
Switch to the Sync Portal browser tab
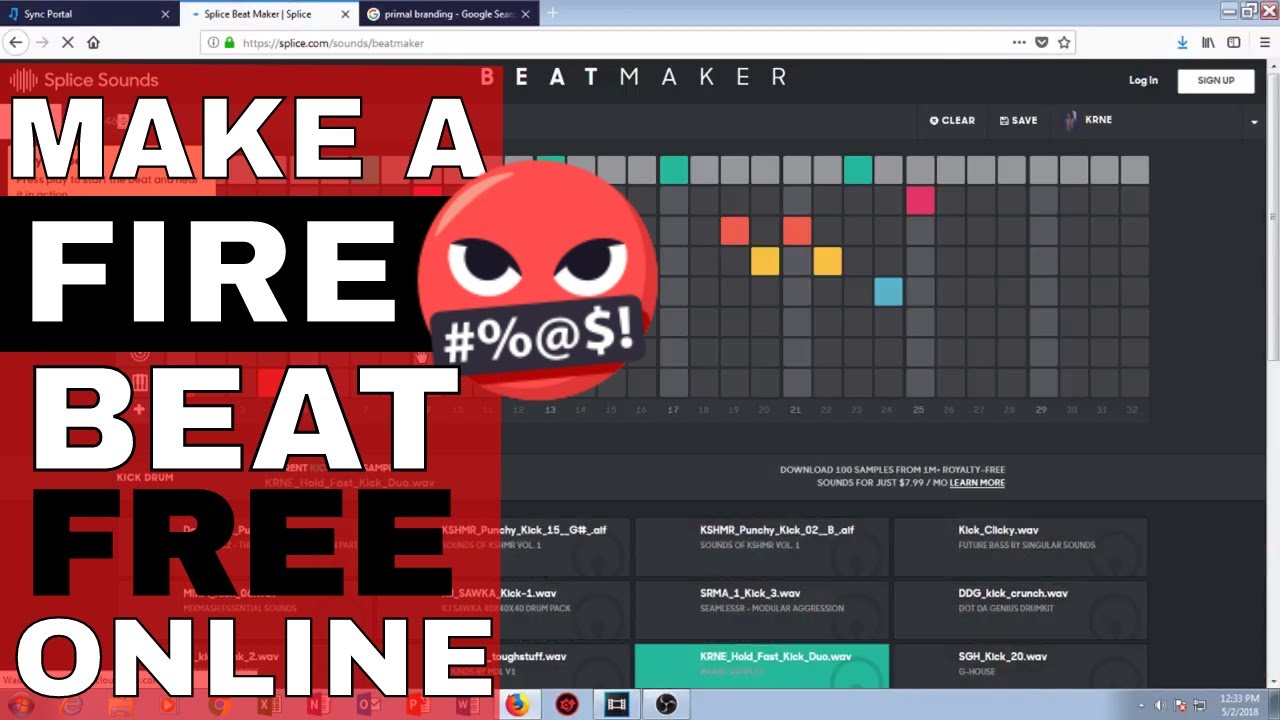click(89, 14)
